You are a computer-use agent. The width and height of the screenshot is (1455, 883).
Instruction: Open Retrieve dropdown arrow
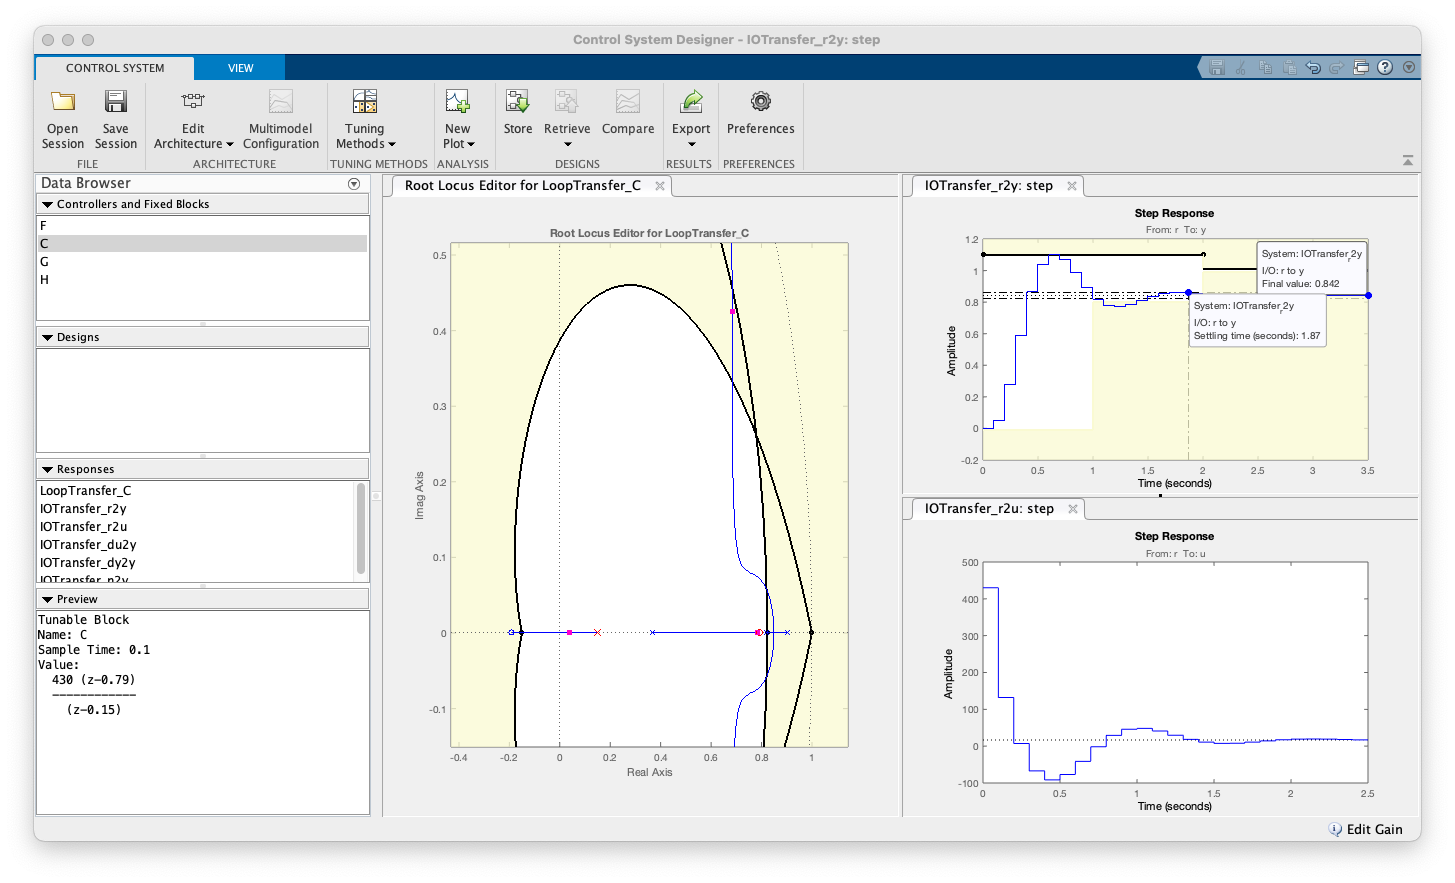tap(567, 145)
